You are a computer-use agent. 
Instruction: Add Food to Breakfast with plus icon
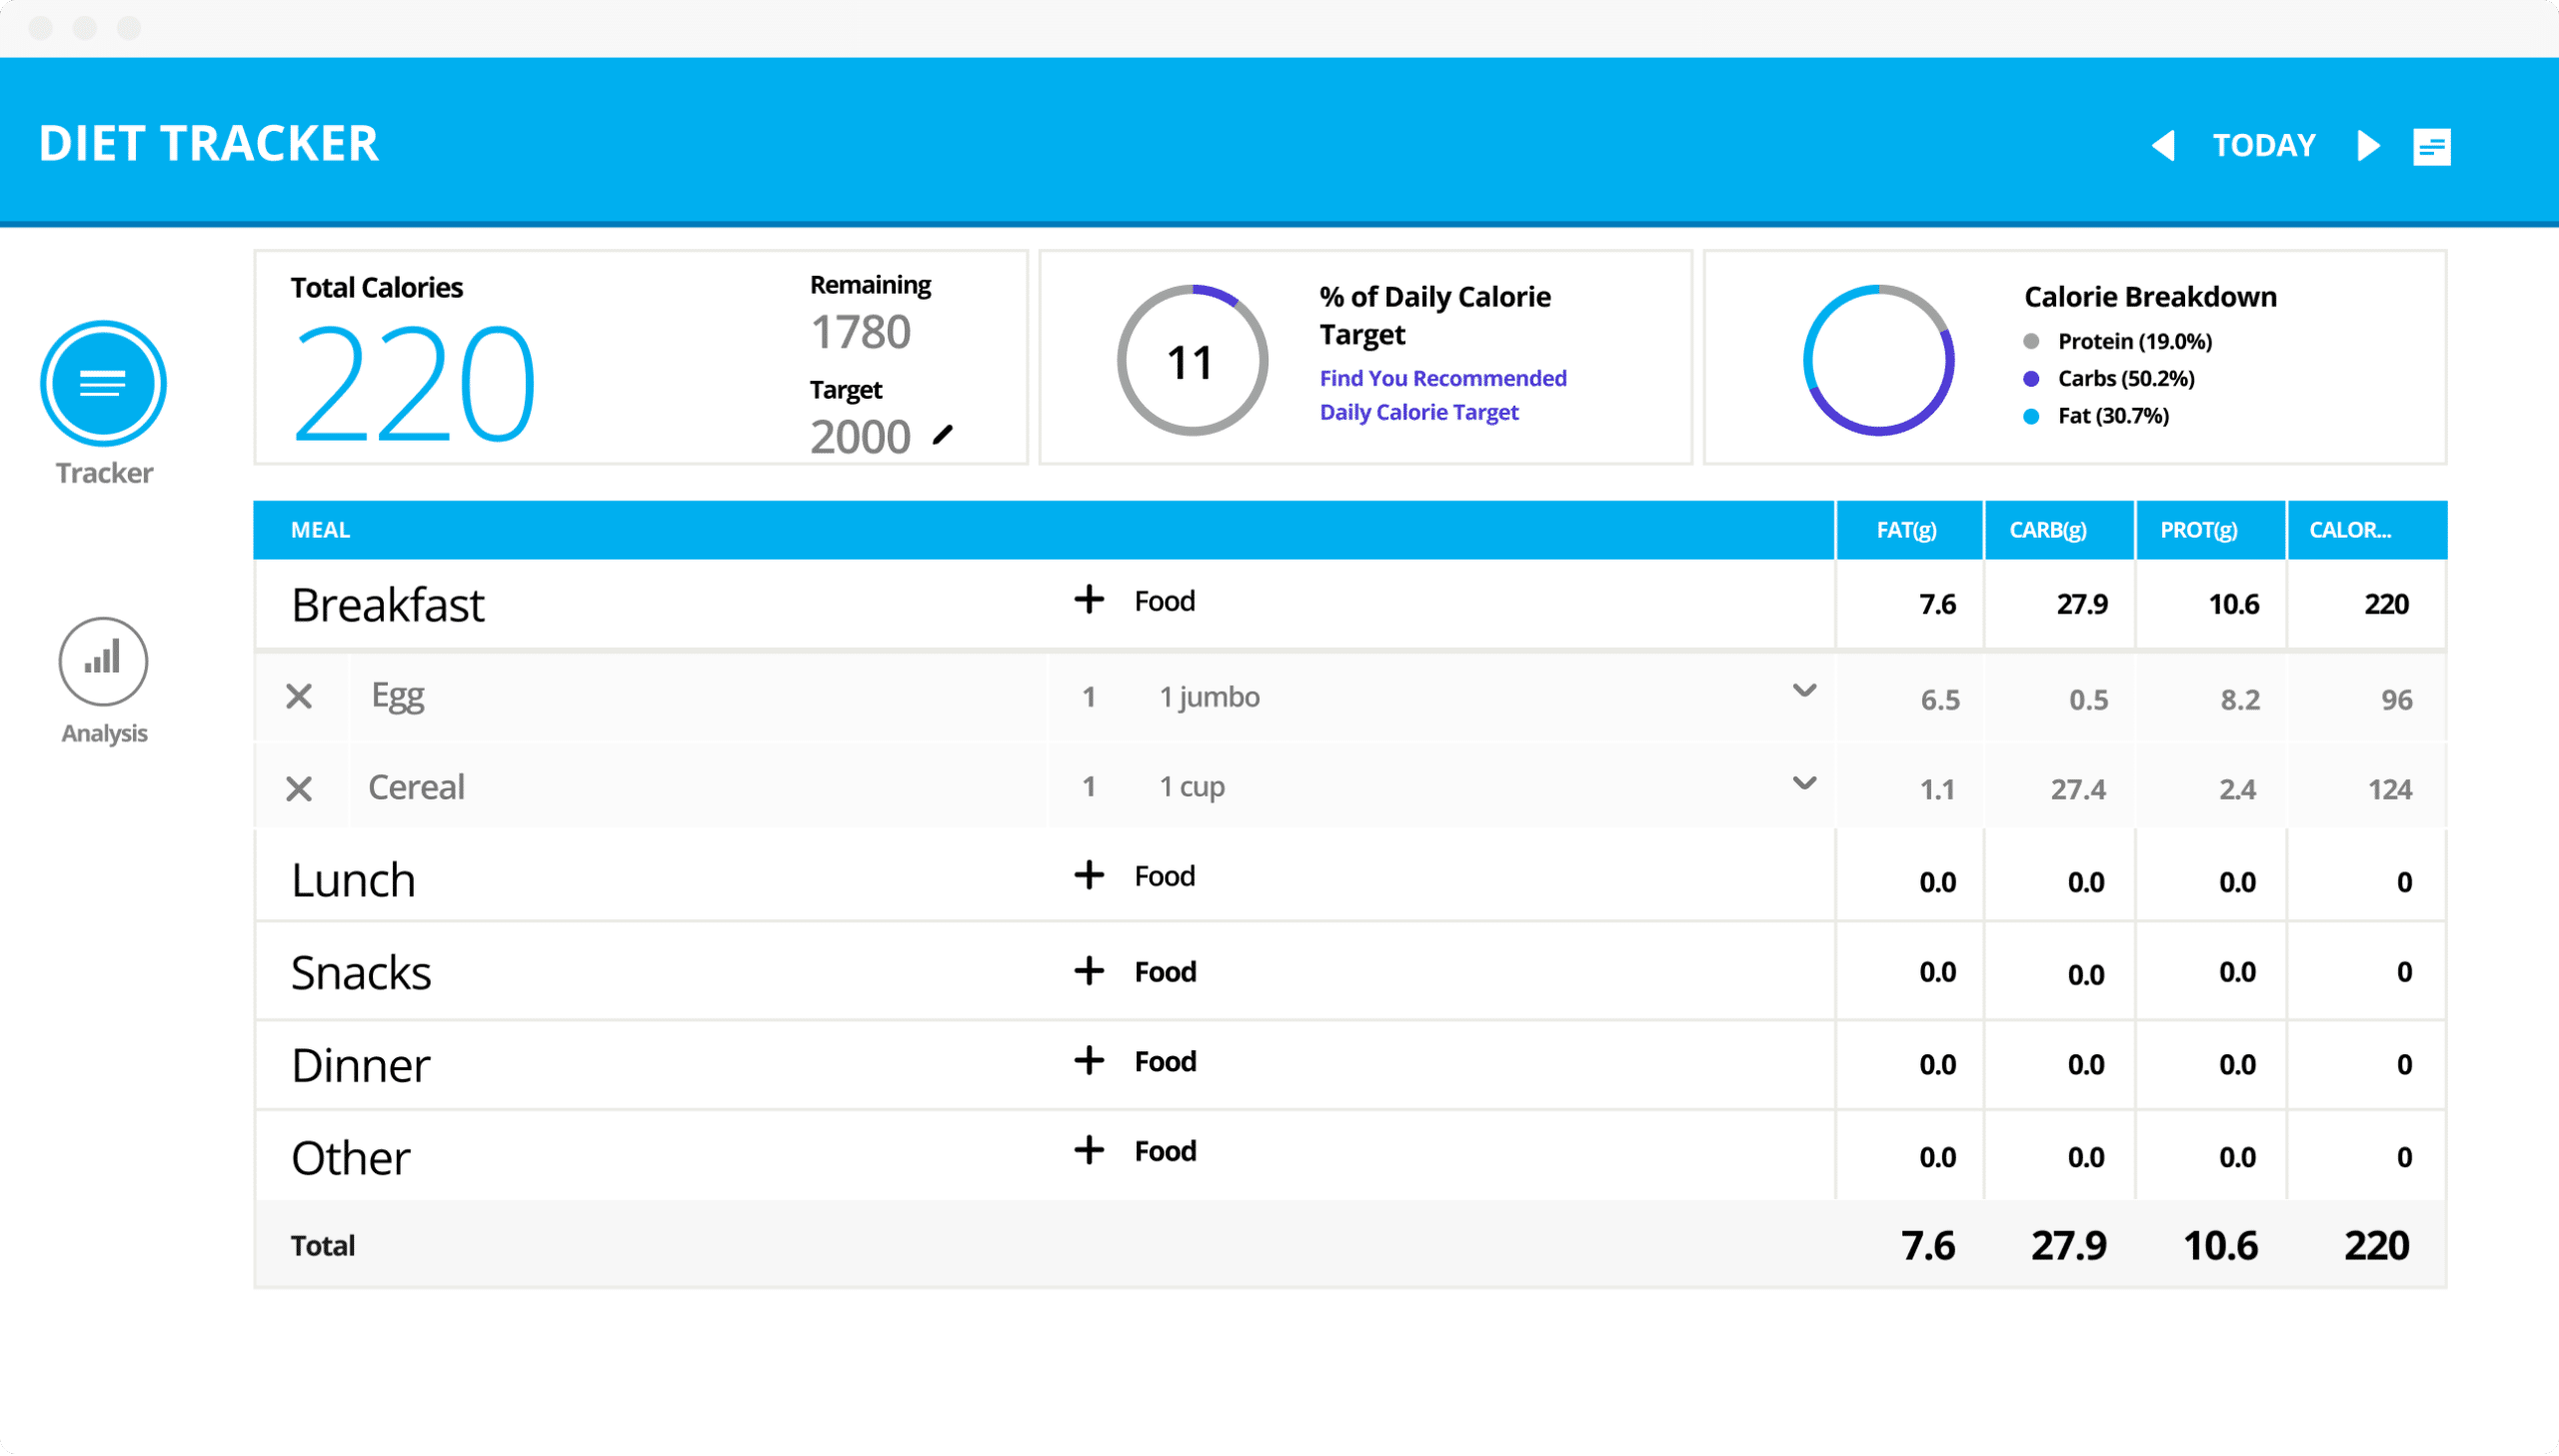coord(1088,600)
